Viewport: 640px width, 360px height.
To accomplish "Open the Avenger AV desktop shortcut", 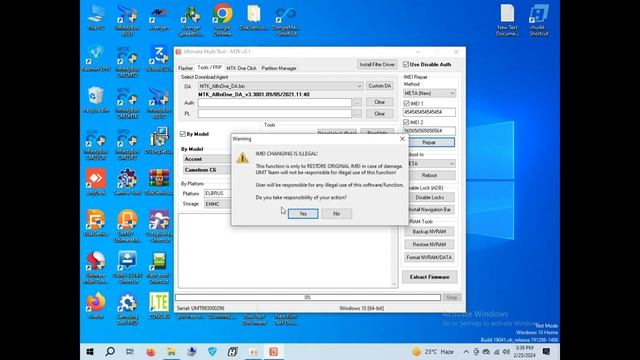I will tap(159, 17).
